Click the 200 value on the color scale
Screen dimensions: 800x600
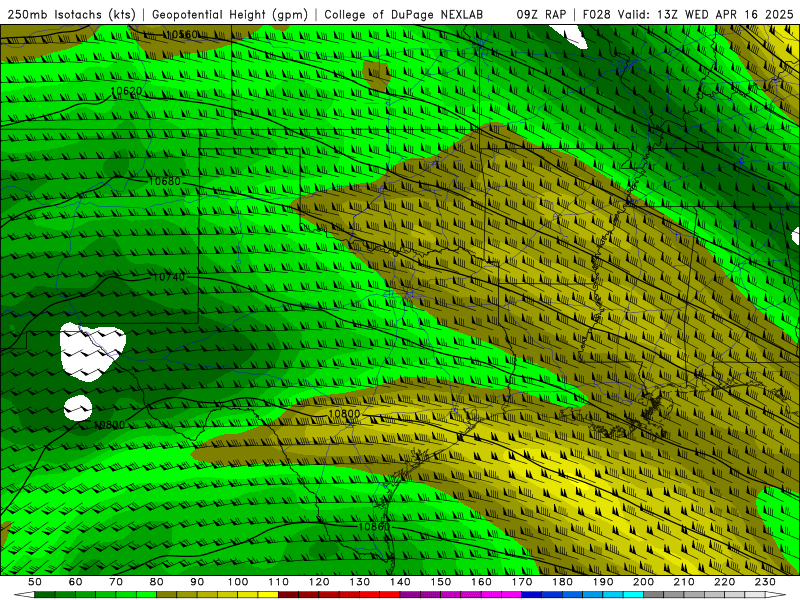[x=643, y=582]
